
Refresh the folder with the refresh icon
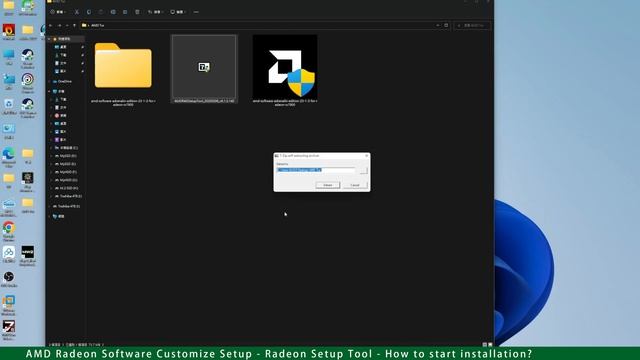[446, 25]
